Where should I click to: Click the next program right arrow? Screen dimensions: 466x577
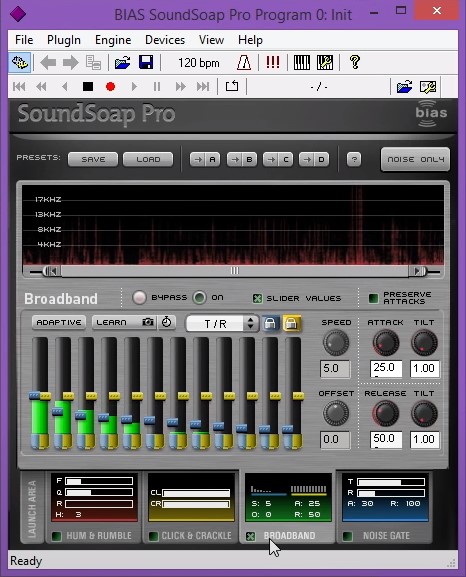click(x=70, y=63)
